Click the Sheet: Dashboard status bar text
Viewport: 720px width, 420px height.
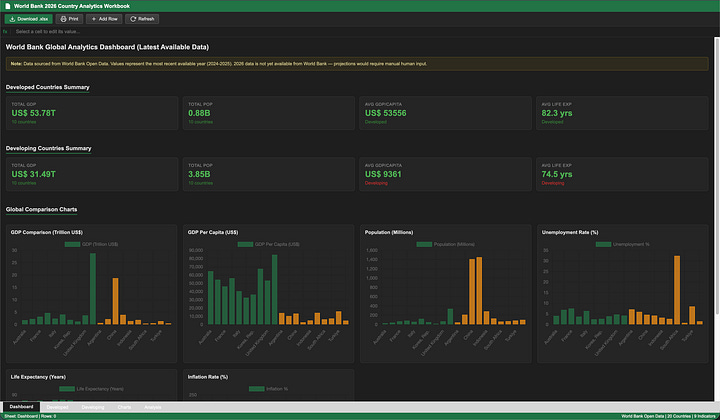[30, 416]
